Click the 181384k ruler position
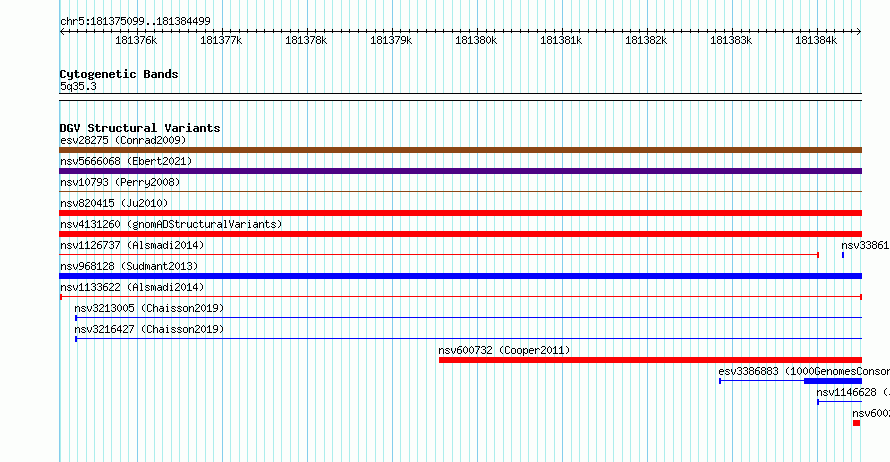 [816, 40]
